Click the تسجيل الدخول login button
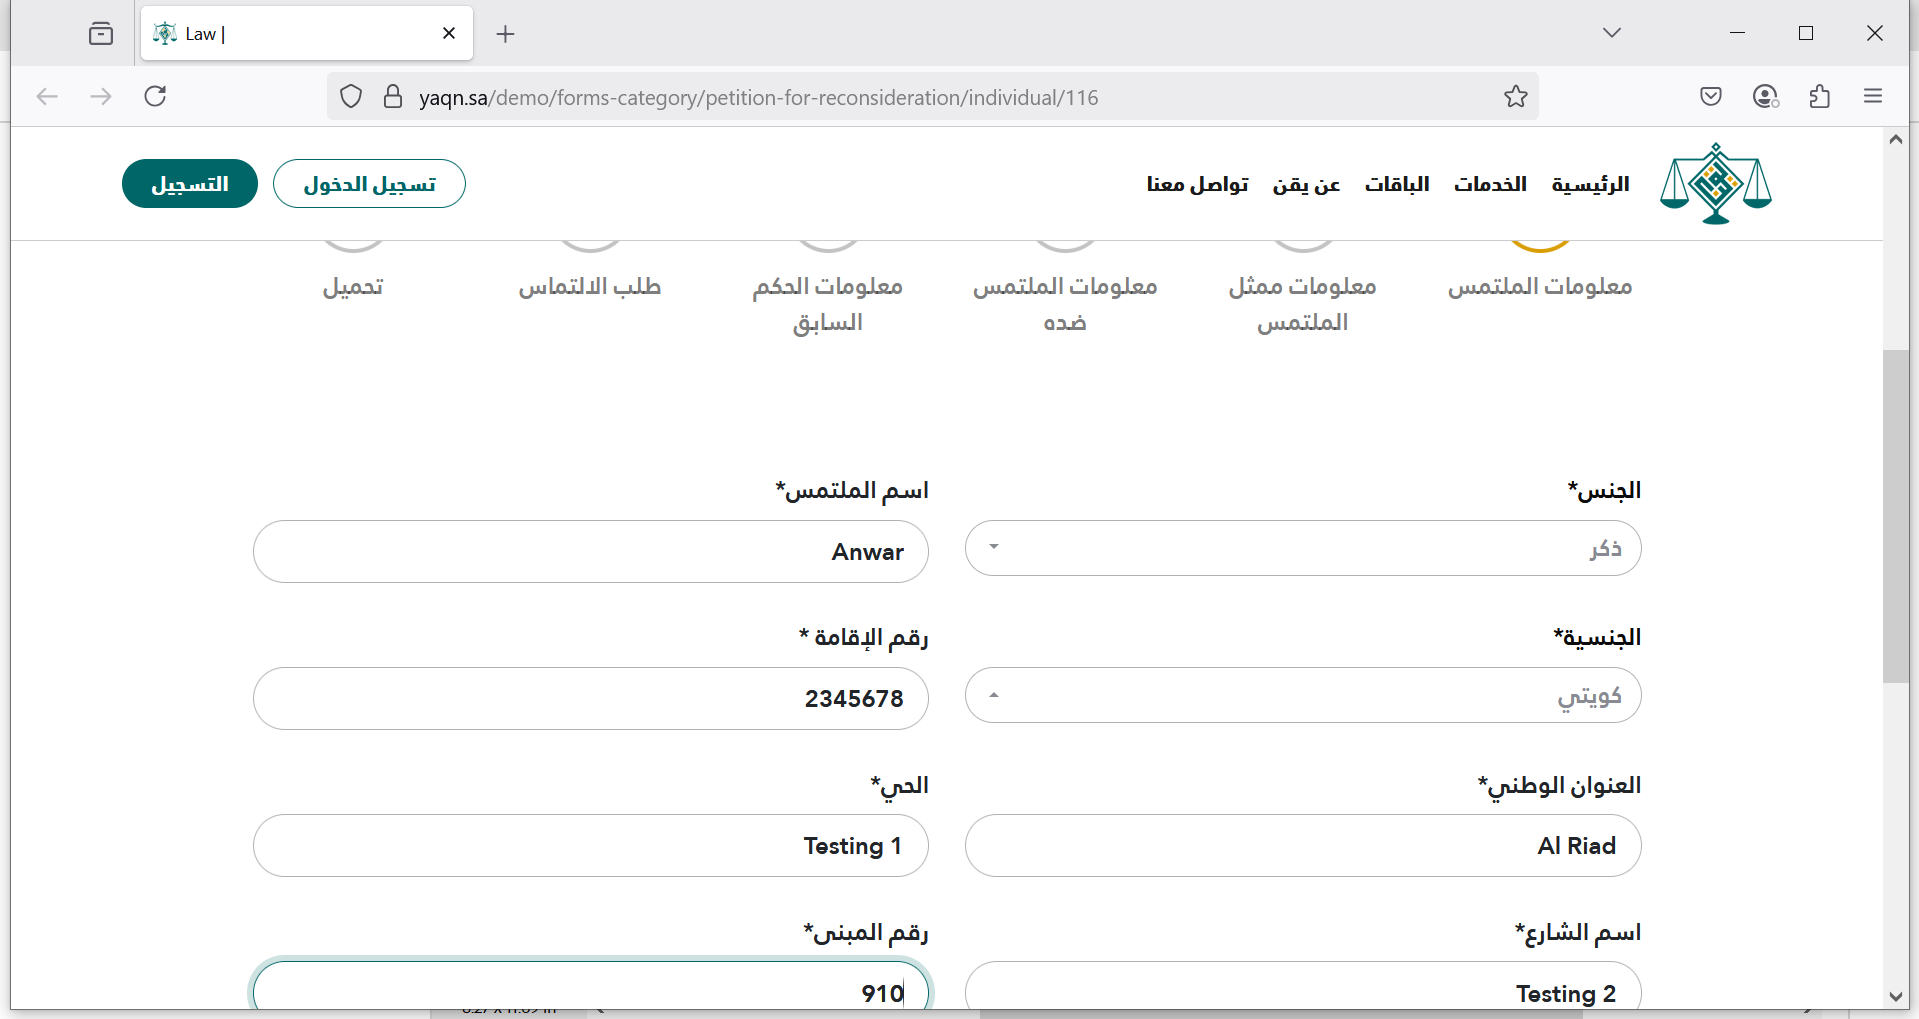 369,184
